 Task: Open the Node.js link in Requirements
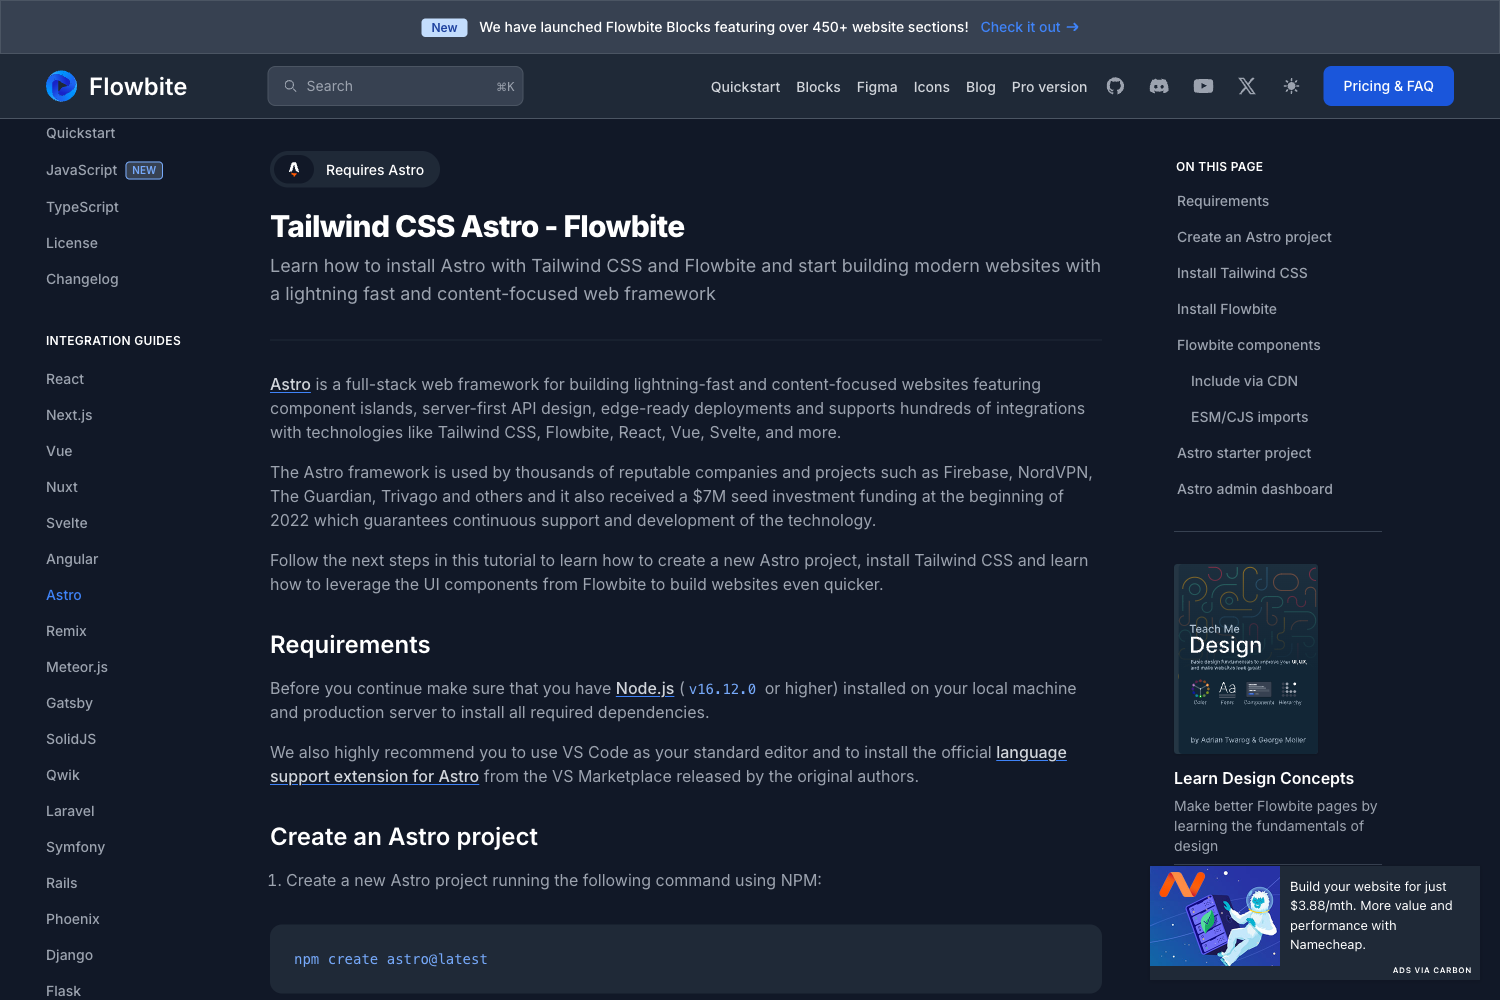[x=645, y=688]
